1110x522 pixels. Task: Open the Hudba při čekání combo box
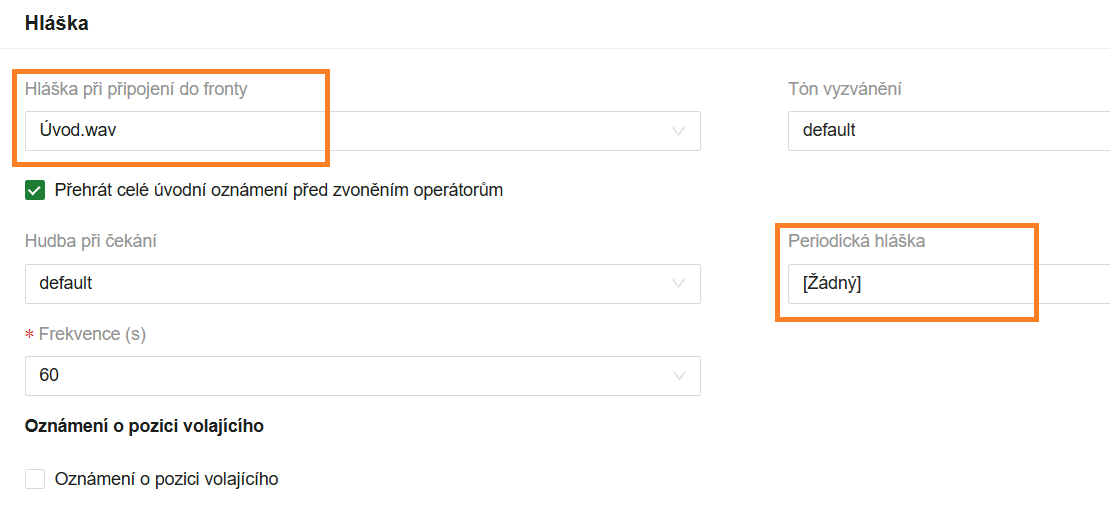350,284
